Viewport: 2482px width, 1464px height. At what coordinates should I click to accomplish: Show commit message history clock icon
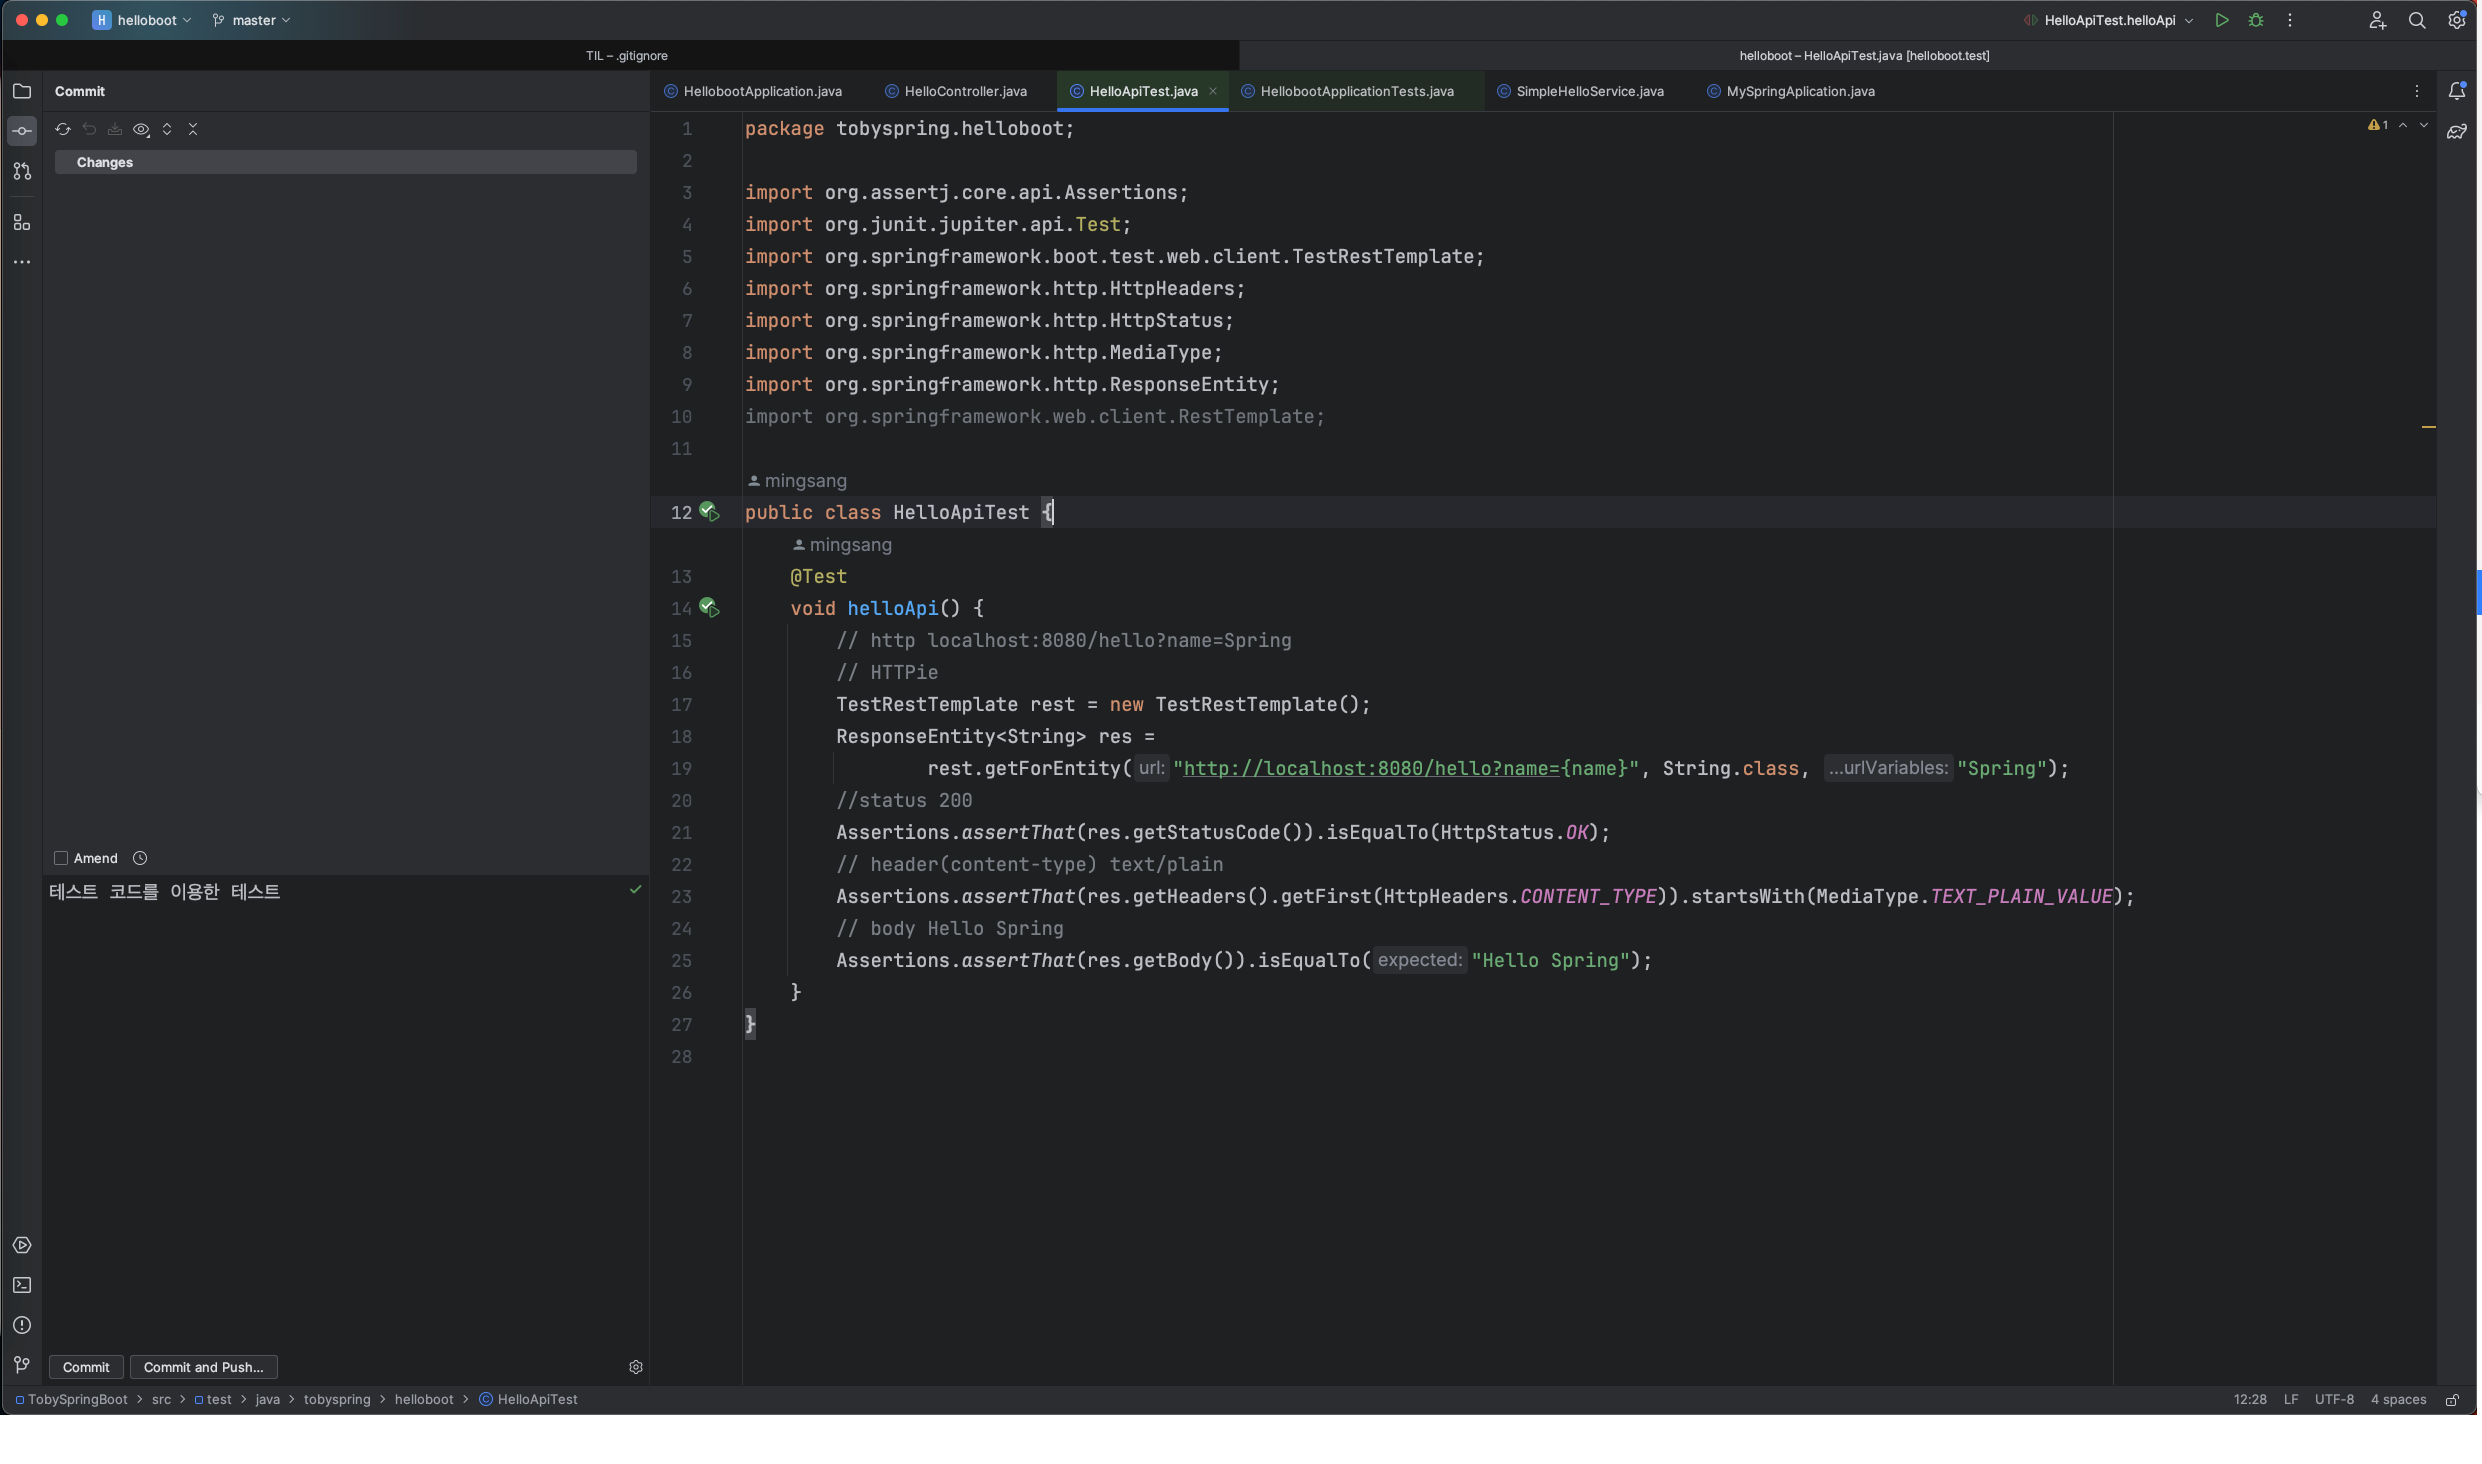coord(140,858)
